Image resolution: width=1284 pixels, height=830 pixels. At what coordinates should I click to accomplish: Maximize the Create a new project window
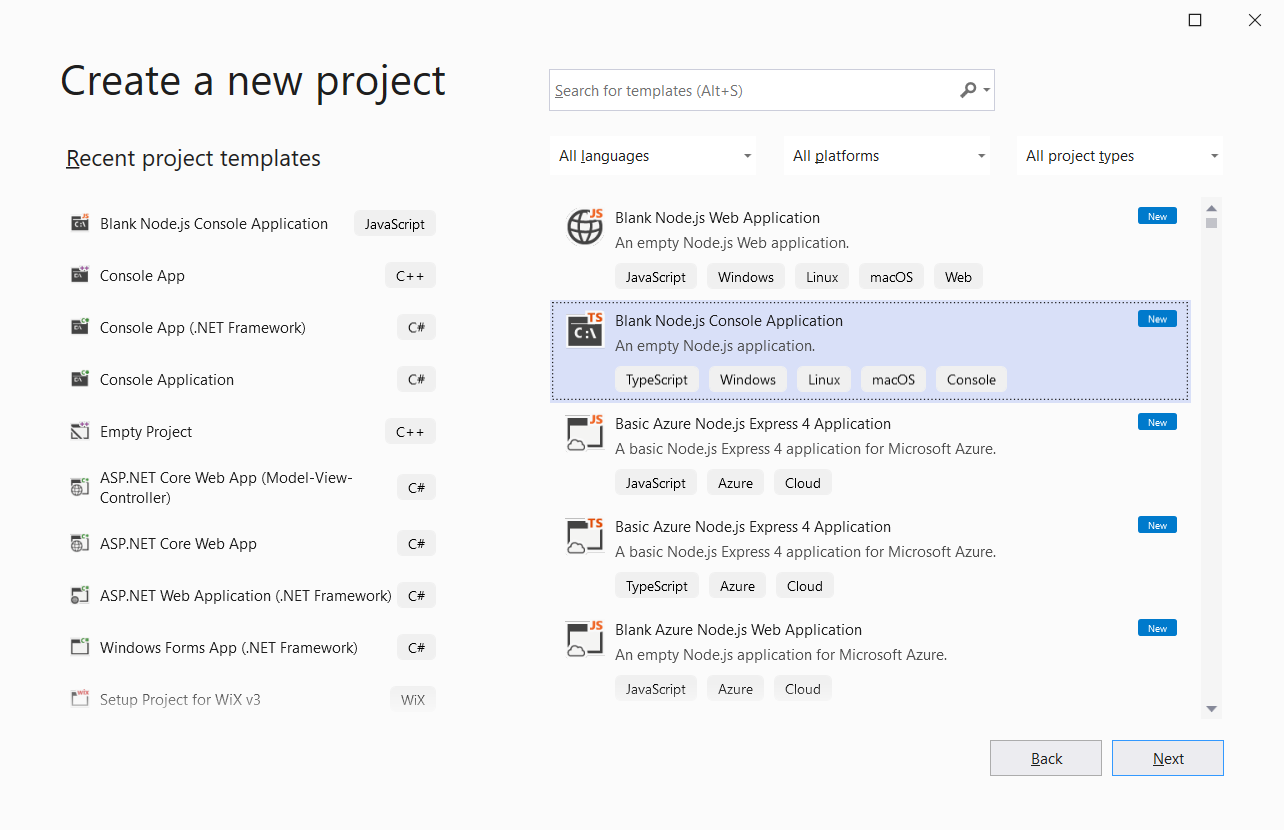click(x=1195, y=20)
